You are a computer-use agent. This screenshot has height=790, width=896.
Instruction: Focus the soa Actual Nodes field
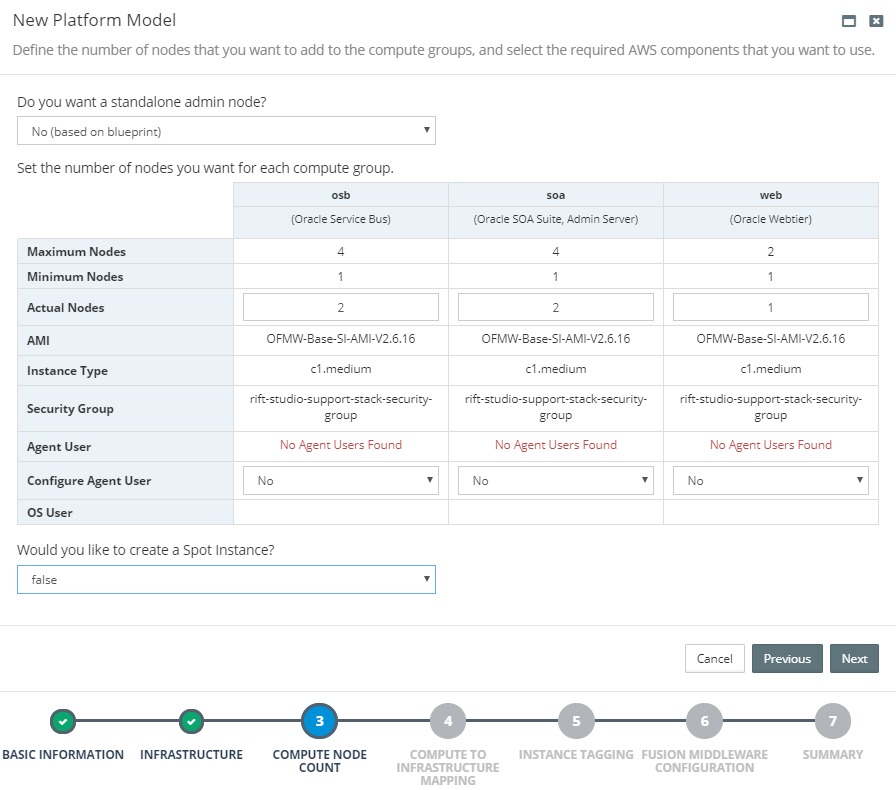(x=556, y=307)
